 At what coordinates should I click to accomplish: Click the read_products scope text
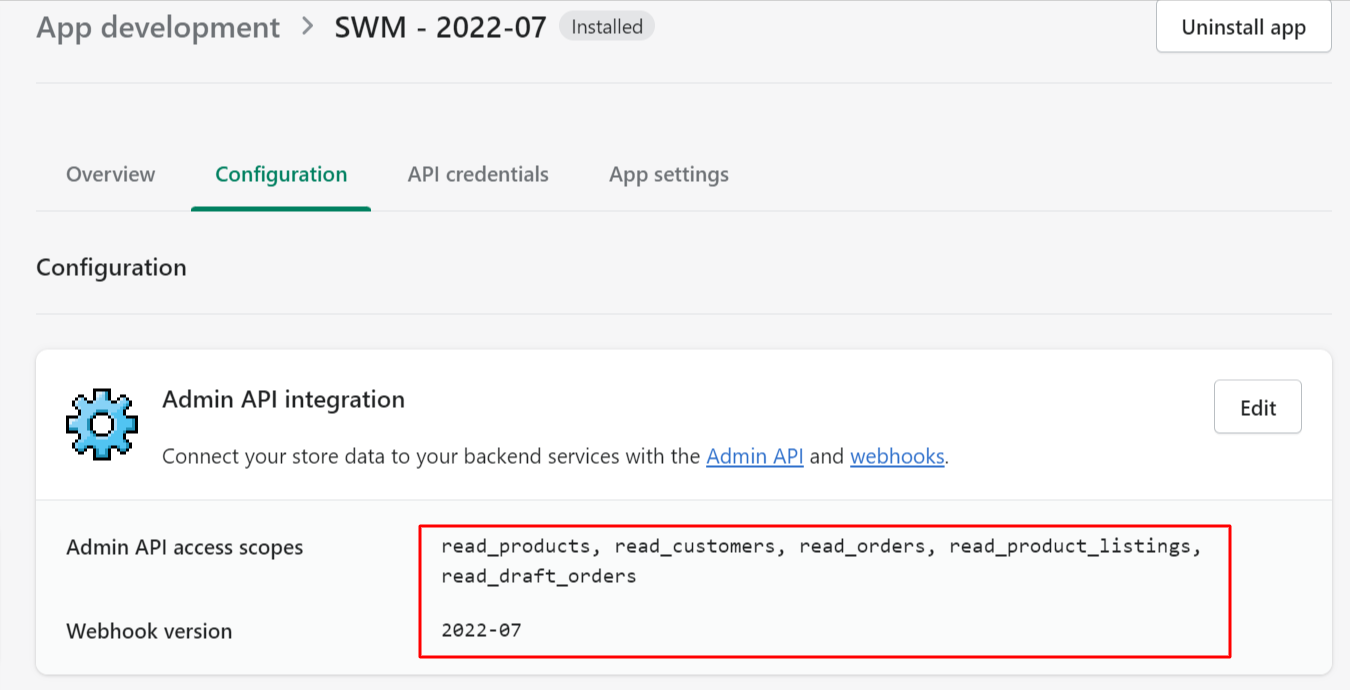click(x=516, y=547)
